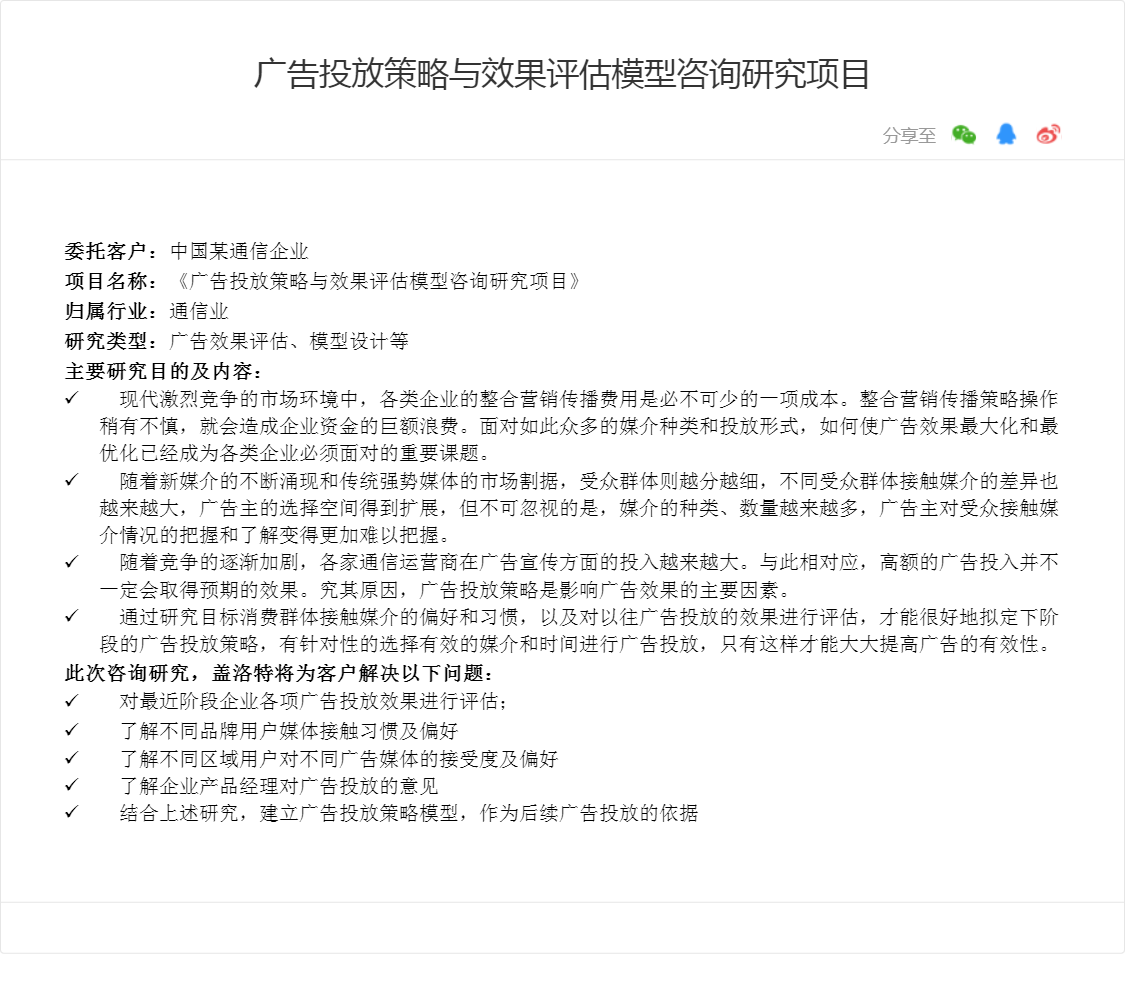Click the page title 广告投放策略与效果评估模型咨询研究项目
Viewport: 1125px width, 1000px height.
click(562, 74)
